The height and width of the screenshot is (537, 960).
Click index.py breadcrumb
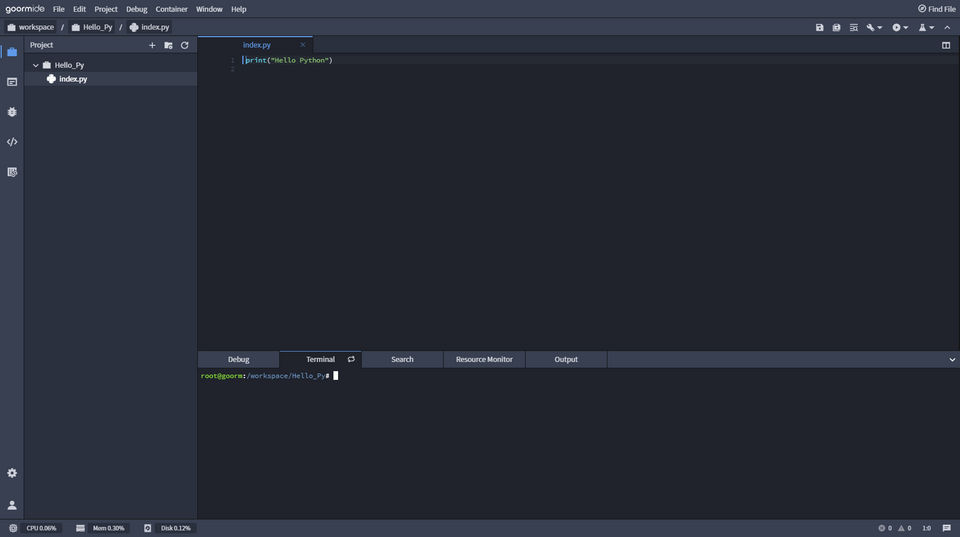pos(149,28)
